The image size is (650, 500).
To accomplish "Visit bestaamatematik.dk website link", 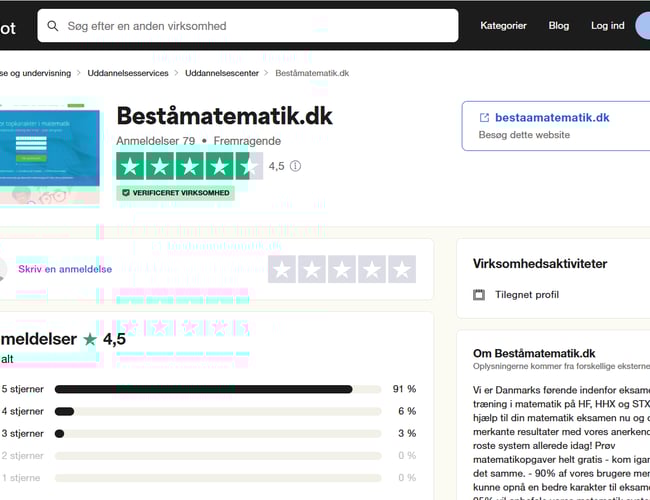I will [x=552, y=118].
